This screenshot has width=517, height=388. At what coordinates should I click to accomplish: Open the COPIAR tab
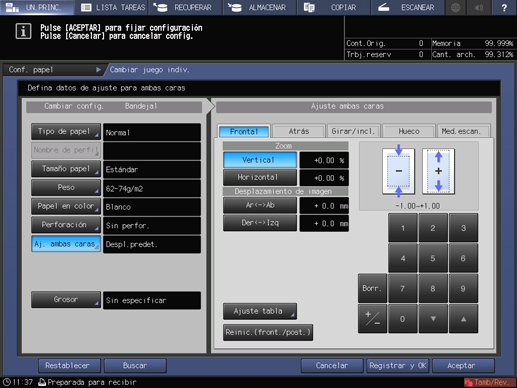click(x=334, y=7)
